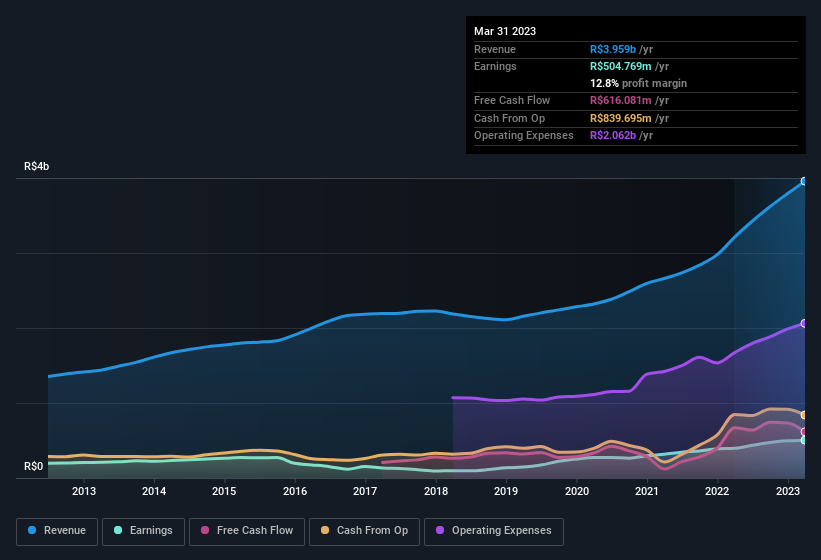Click the R$839.695m cash from op value
Image resolution: width=821 pixels, height=560 pixels.
click(620, 118)
